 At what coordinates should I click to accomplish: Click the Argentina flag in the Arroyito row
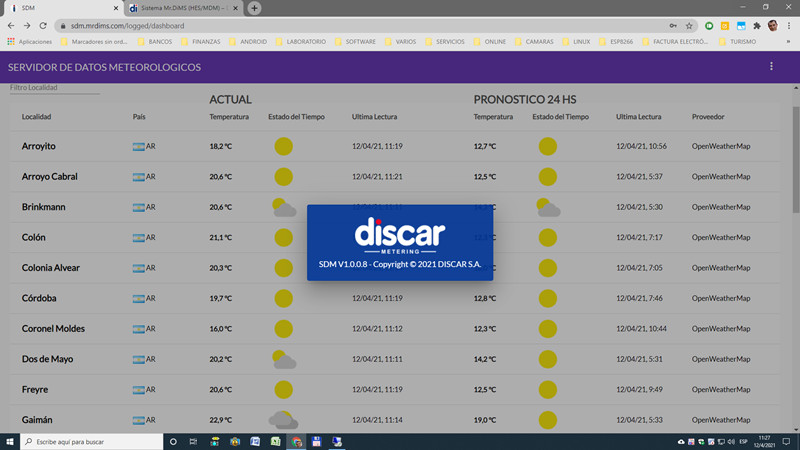(138, 146)
